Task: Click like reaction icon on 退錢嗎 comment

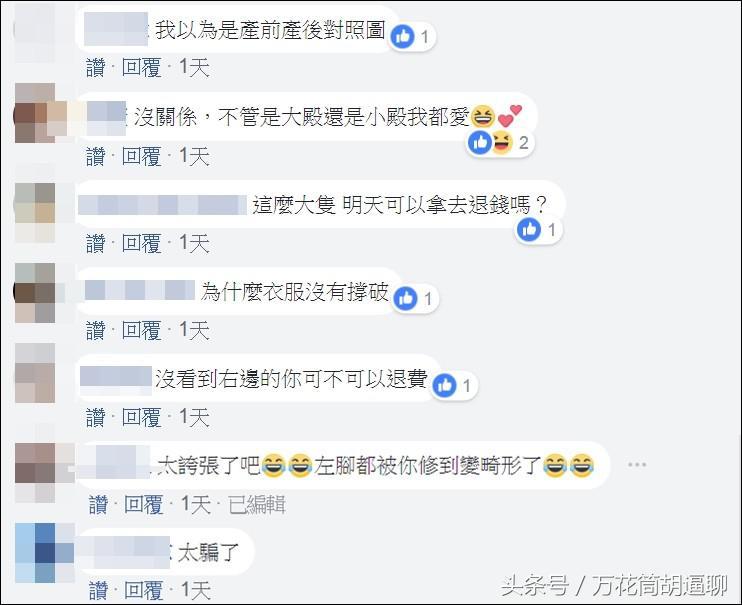Action: pyautogui.click(x=529, y=230)
